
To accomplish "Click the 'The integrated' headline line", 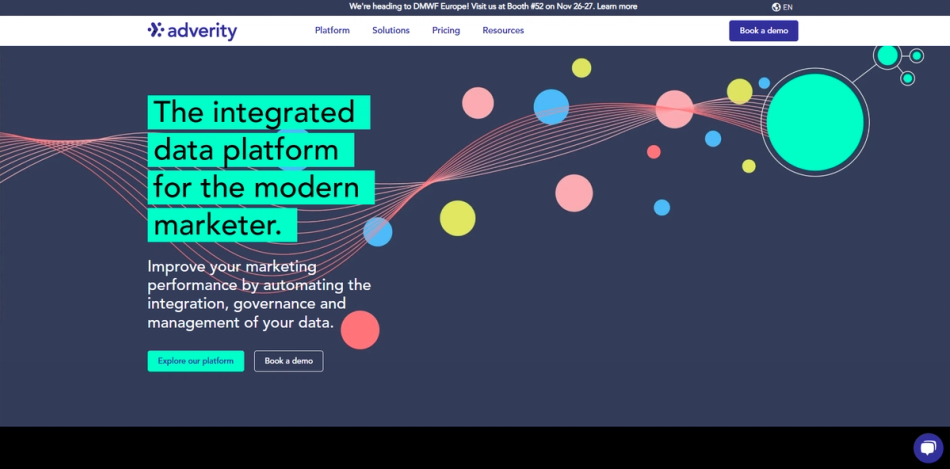I will tap(259, 112).
